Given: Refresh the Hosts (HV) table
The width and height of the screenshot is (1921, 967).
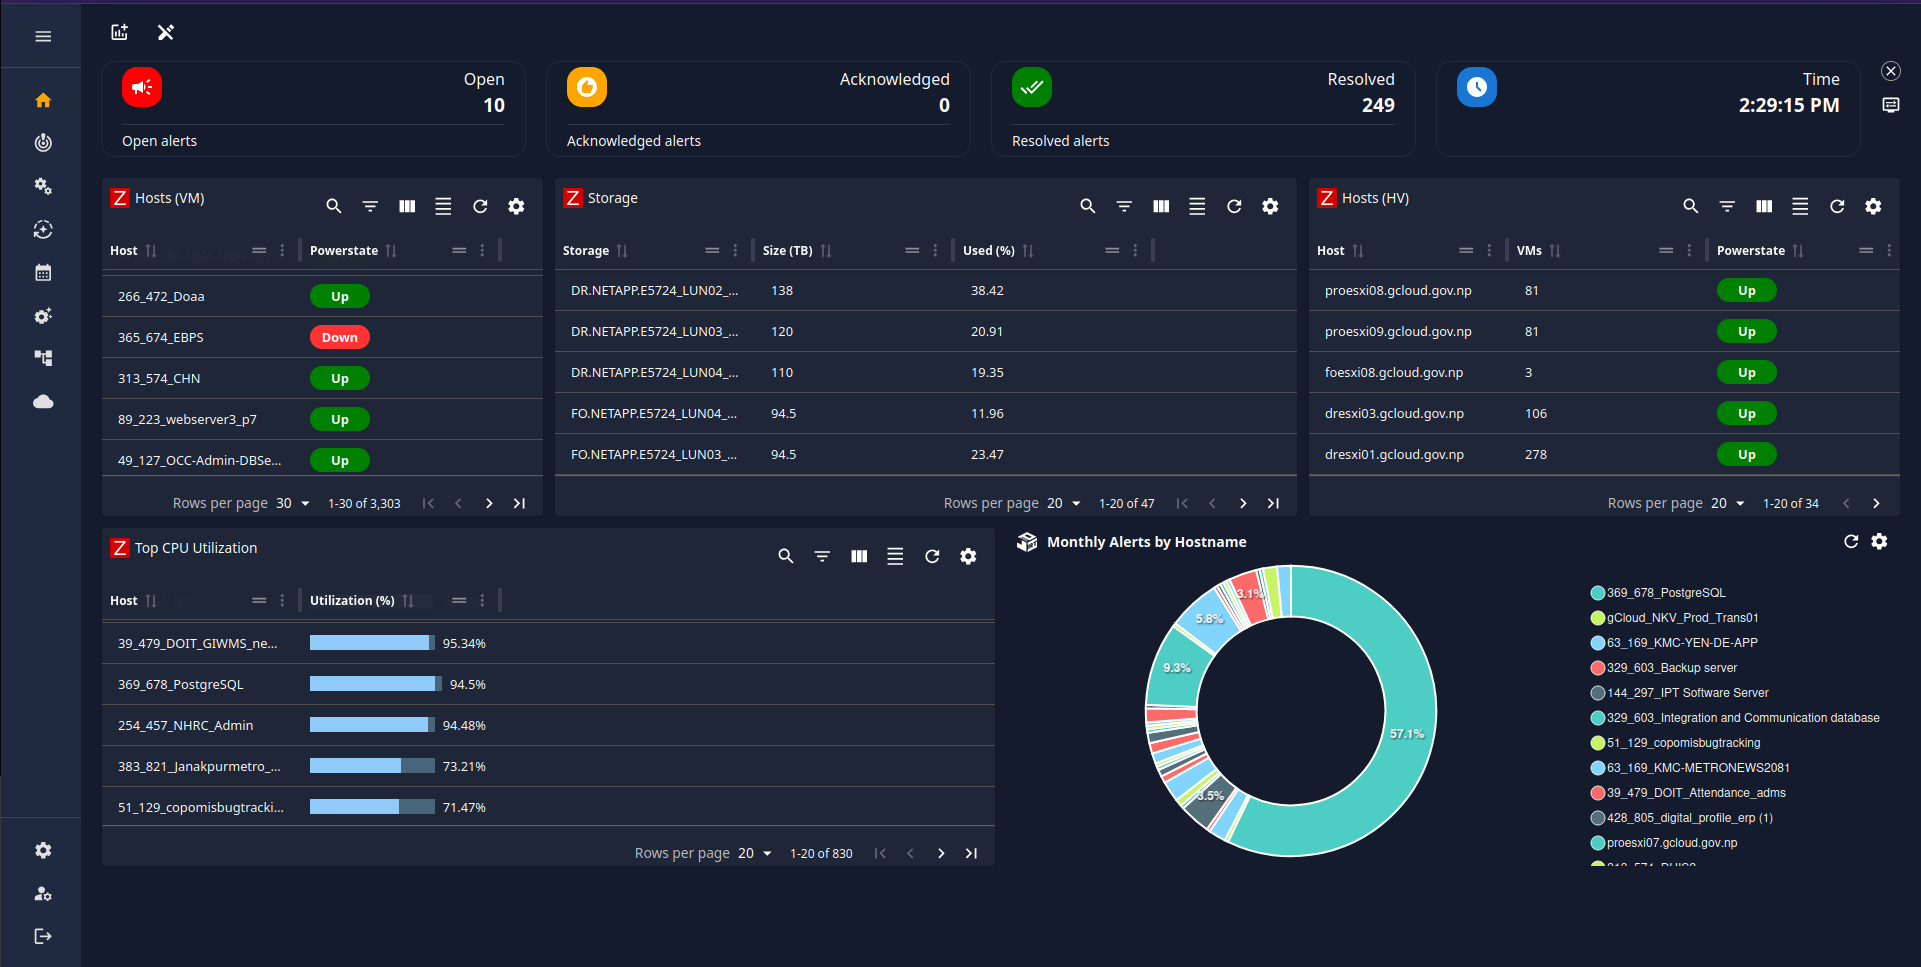Looking at the screenshot, I should [x=1837, y=206].
